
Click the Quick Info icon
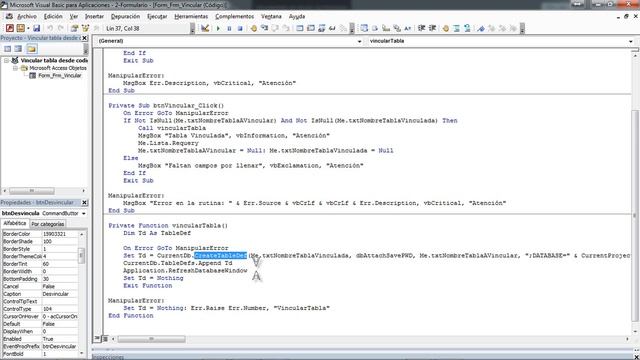click(x=386, y=28)
